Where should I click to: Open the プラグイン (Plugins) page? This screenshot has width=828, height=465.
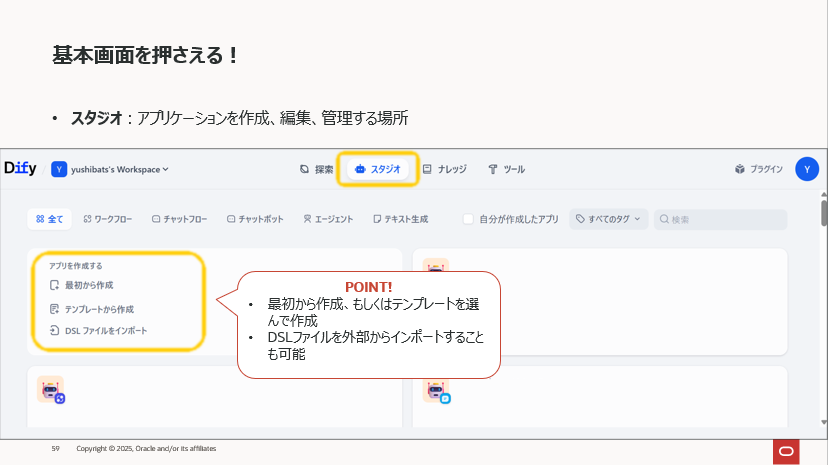click(x=758, y=169)
